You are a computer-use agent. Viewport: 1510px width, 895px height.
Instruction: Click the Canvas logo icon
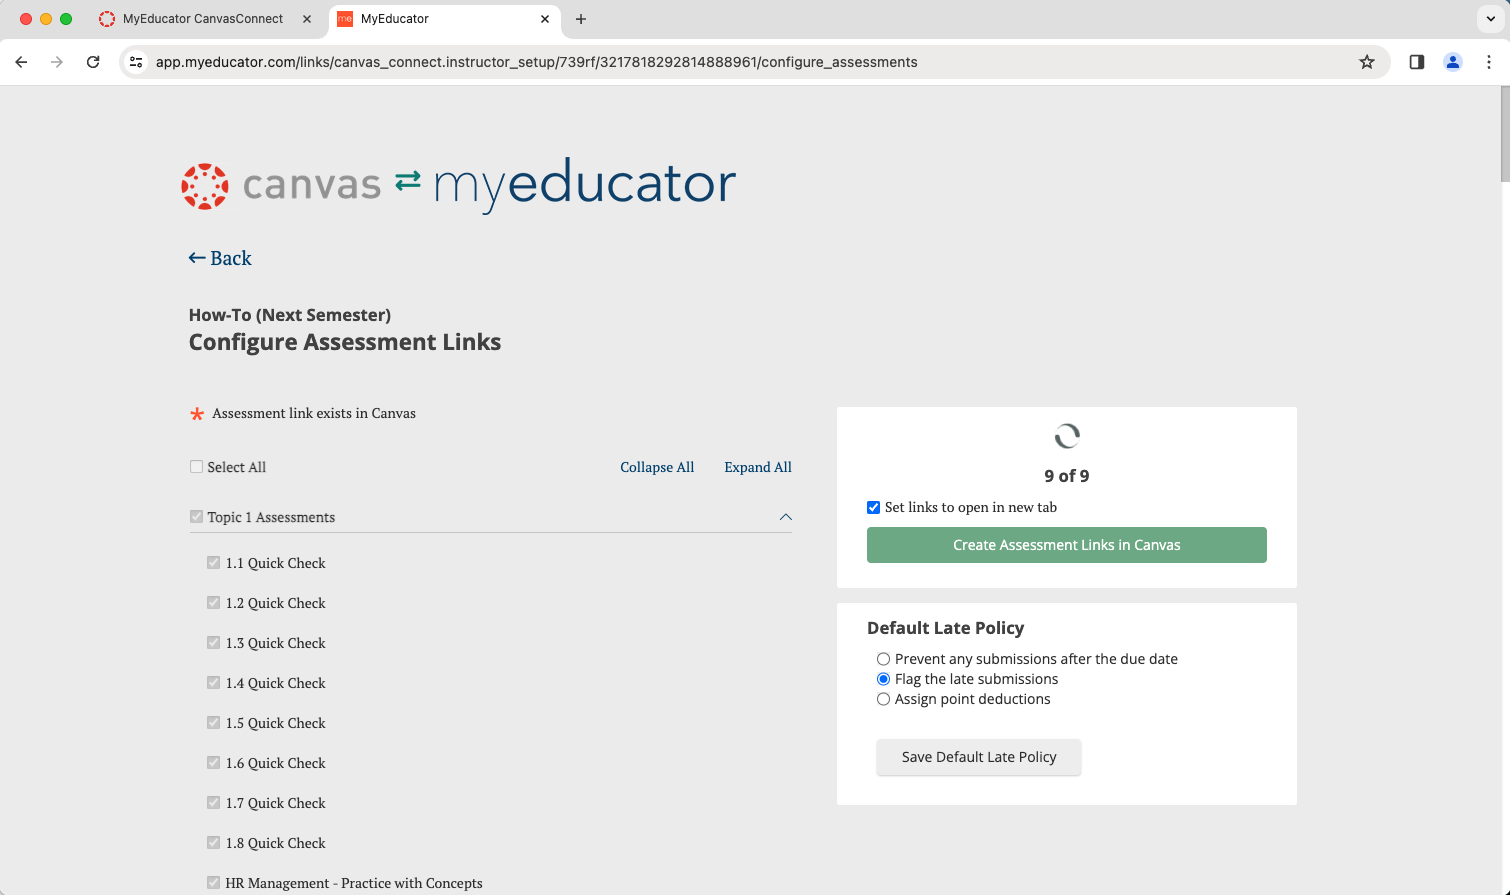tap(205, 186)
